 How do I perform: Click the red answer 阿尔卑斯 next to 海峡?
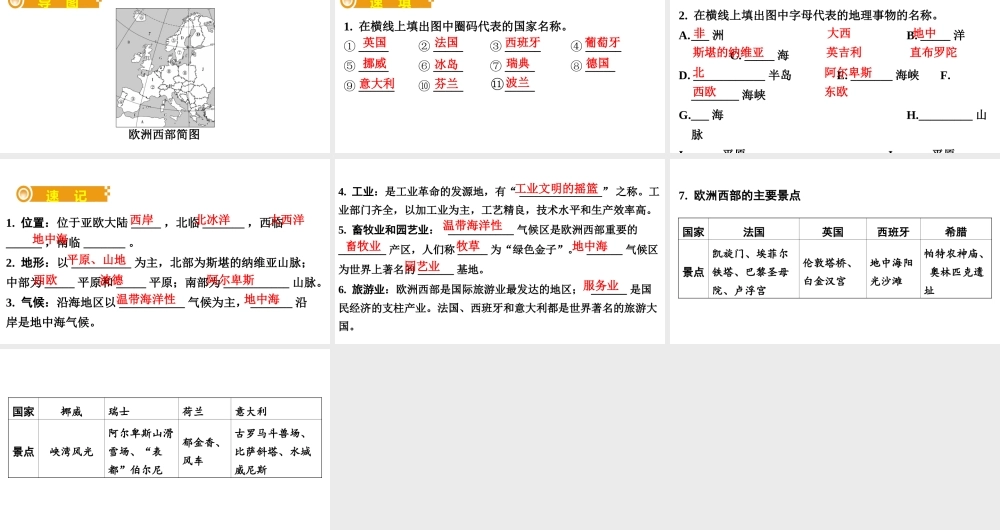(x=848, y=72)
